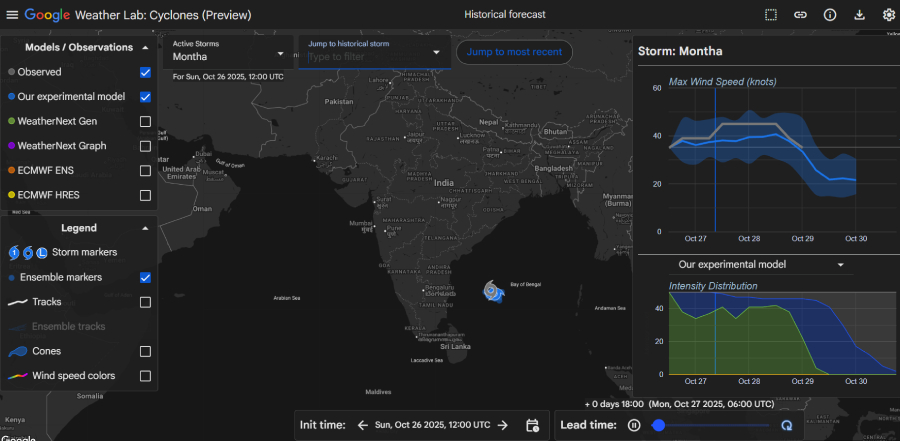Viewport: 900px width, 441px height.
Task: Open the info icon
Action: tap(830, 15)
